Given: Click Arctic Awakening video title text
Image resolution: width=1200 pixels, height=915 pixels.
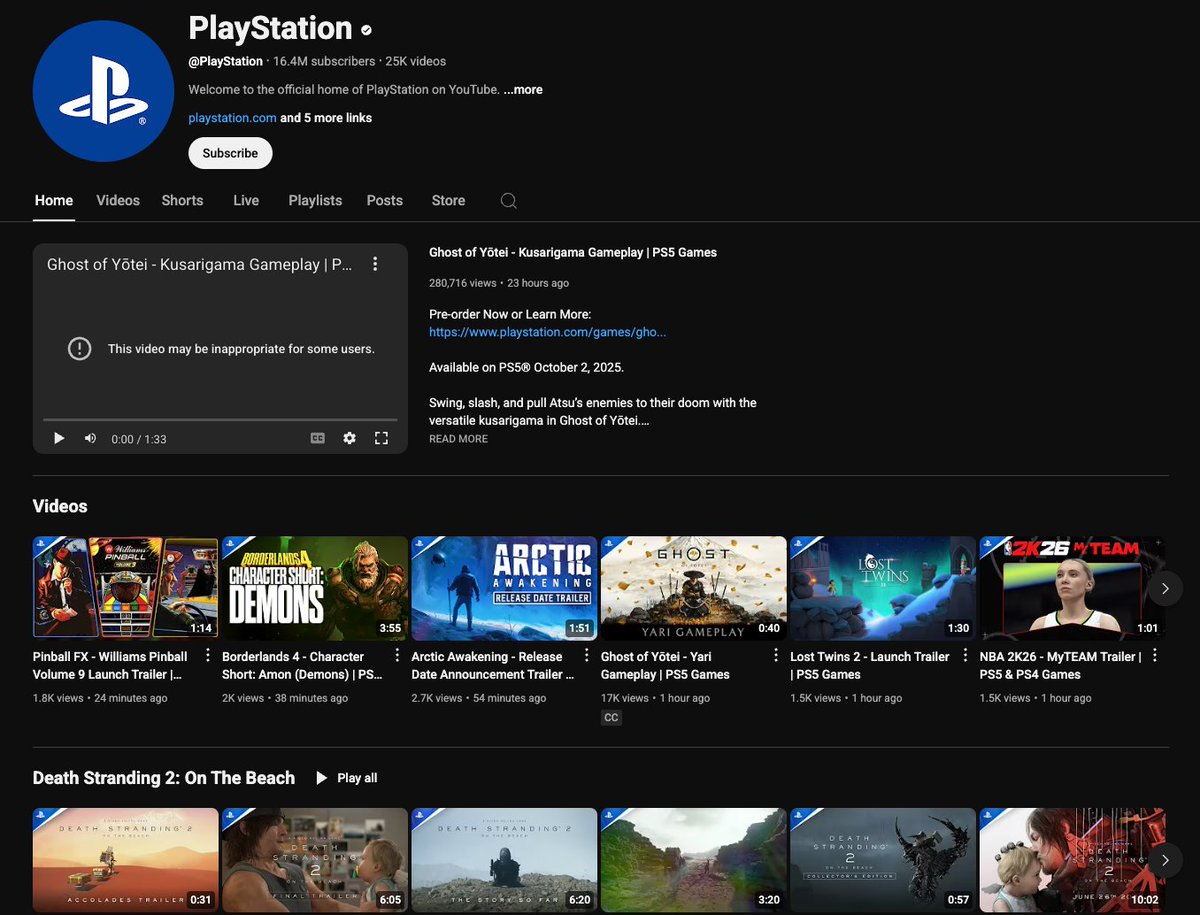Looking at the screenshot, I should pos(493,665).
